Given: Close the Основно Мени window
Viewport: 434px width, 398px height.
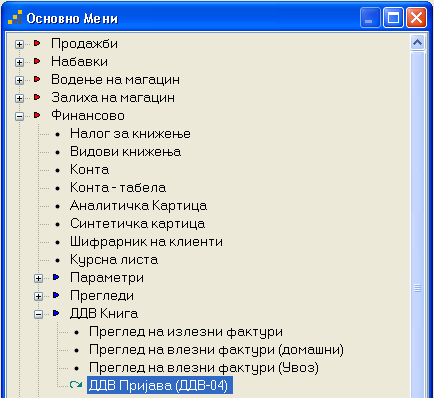Looking at the screenshot, I should pos(416,17).
